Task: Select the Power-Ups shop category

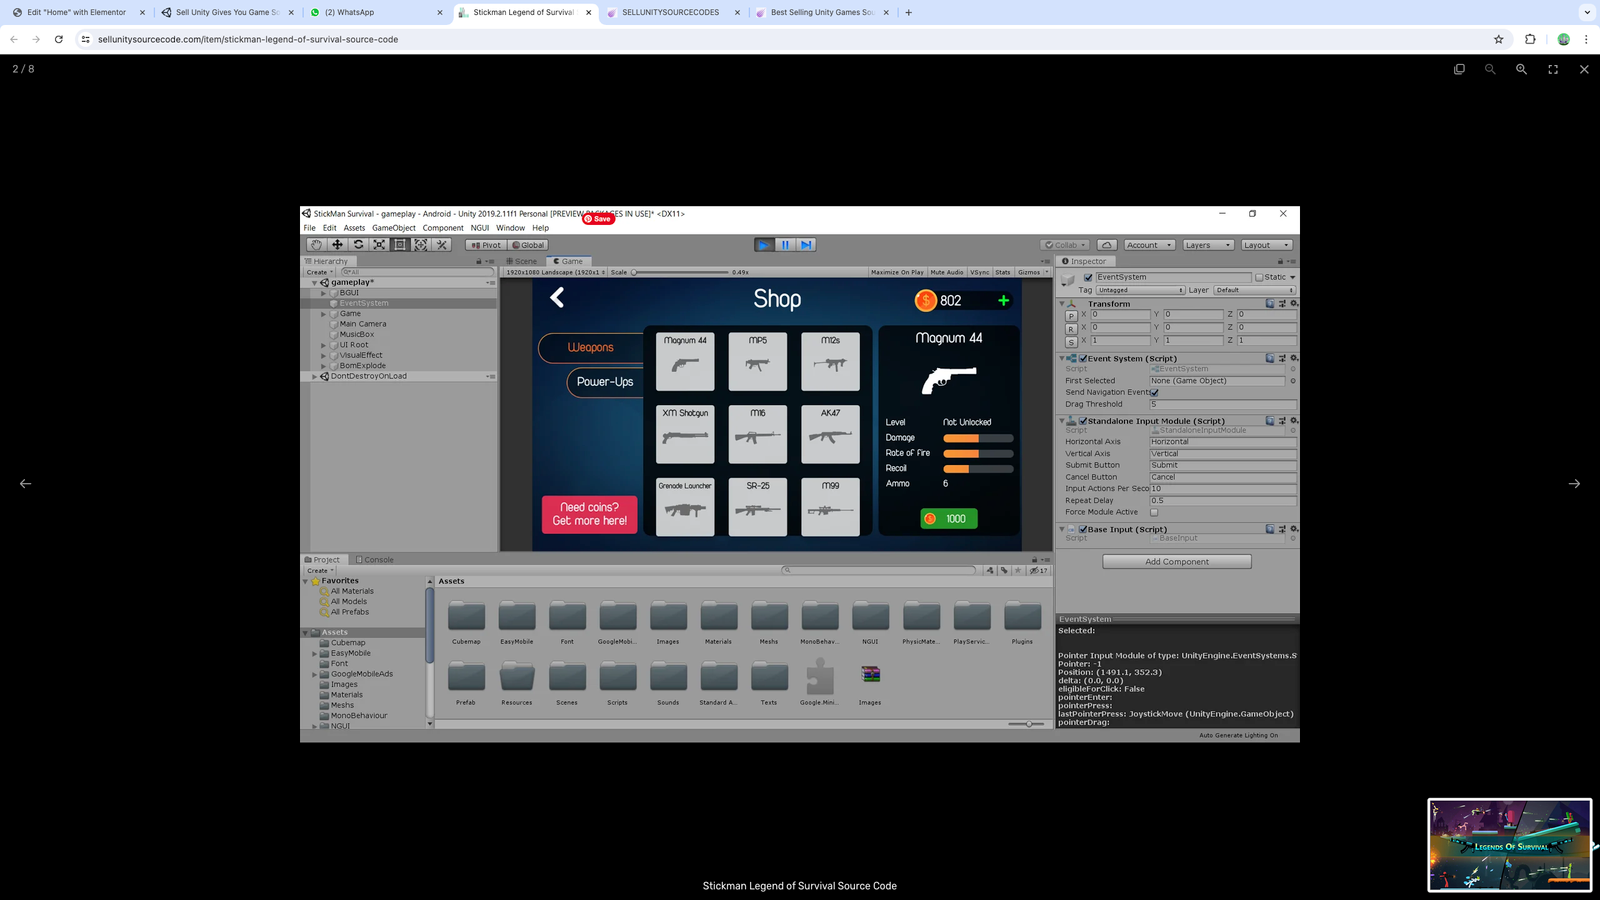Action: point(605,382)
